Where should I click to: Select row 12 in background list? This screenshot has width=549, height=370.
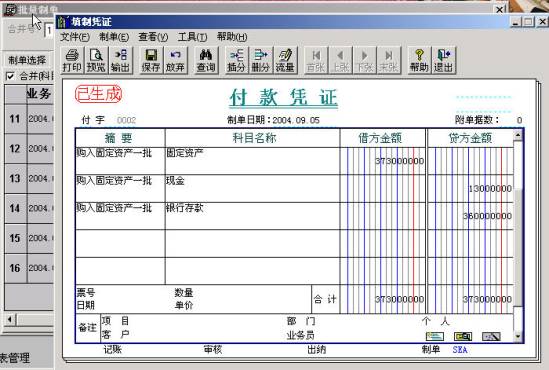coord(29,149)
